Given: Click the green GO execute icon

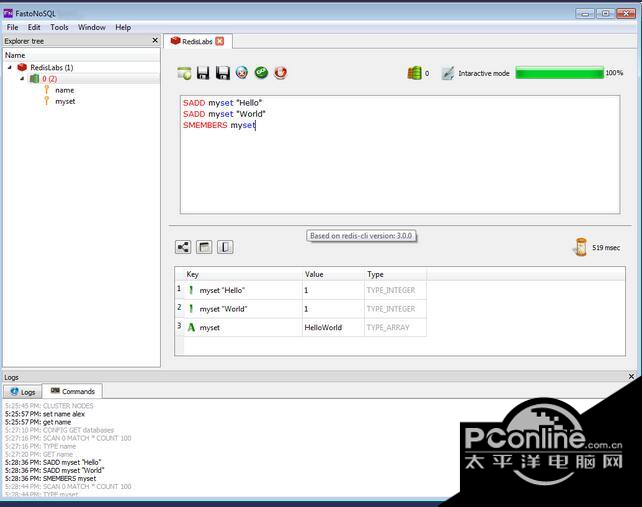Looking at the screenshot, I should point(261,73).
